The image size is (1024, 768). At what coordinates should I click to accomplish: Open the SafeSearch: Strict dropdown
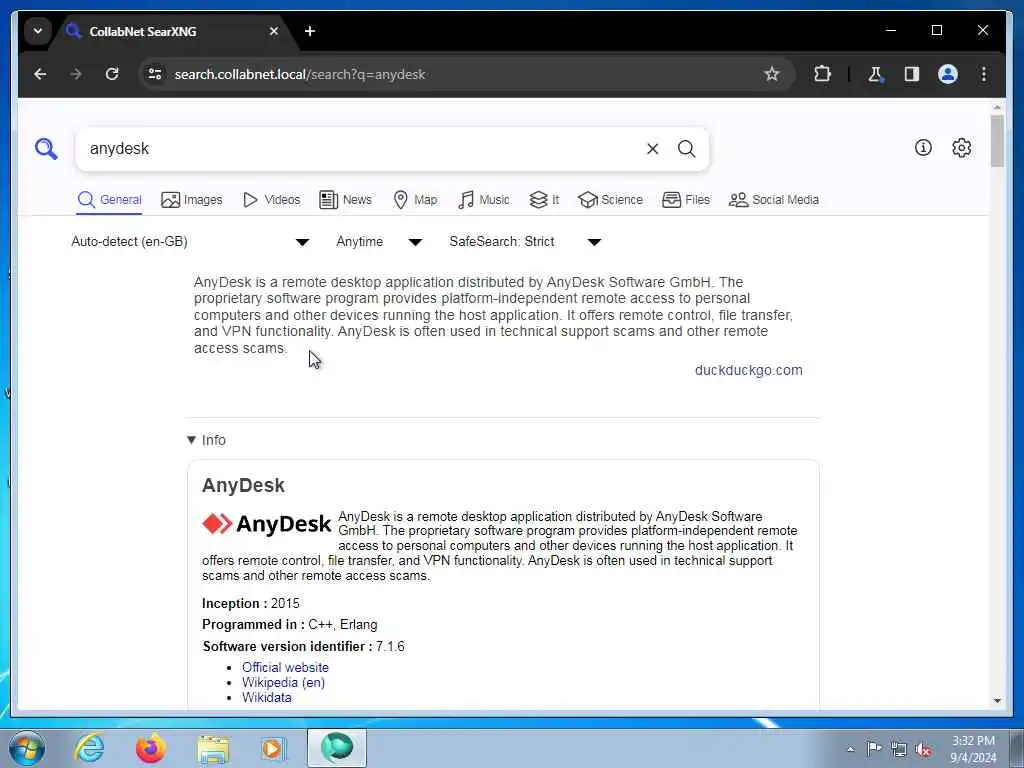click(525, 242)
